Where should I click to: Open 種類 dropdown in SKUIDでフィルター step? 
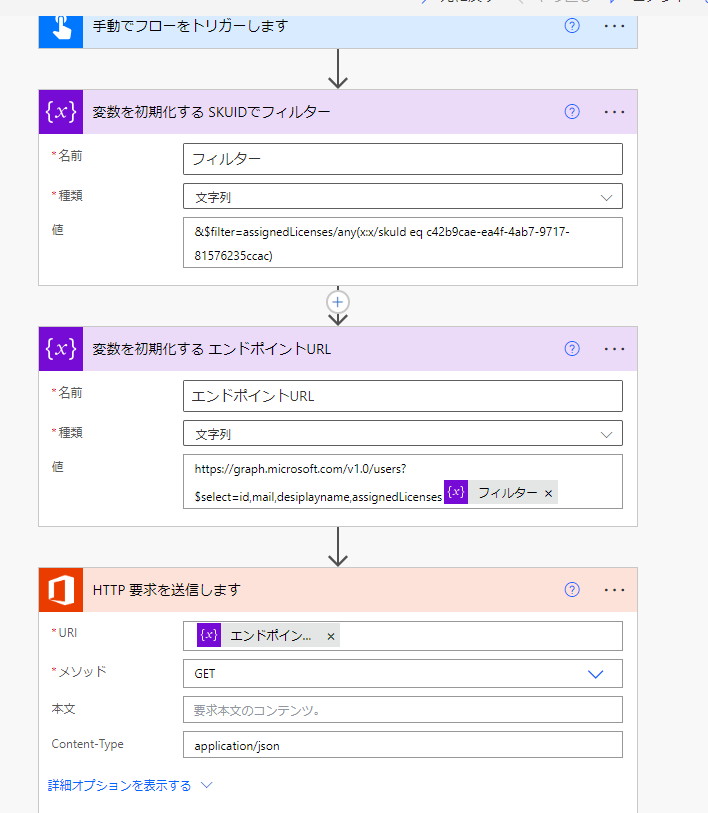402,197
